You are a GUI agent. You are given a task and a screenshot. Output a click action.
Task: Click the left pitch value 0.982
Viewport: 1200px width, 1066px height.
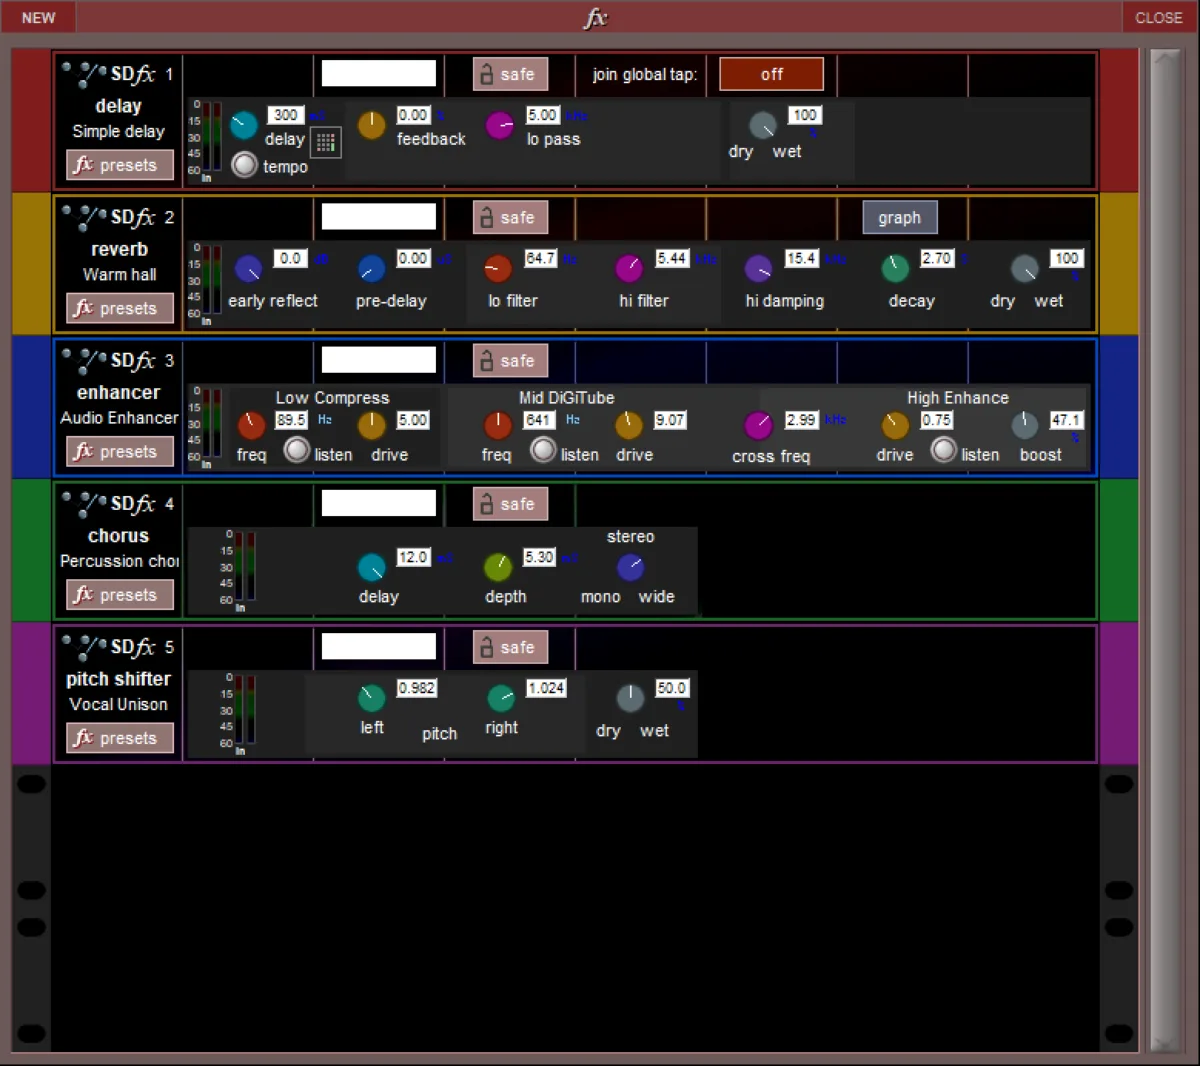(x=416, y=688)
